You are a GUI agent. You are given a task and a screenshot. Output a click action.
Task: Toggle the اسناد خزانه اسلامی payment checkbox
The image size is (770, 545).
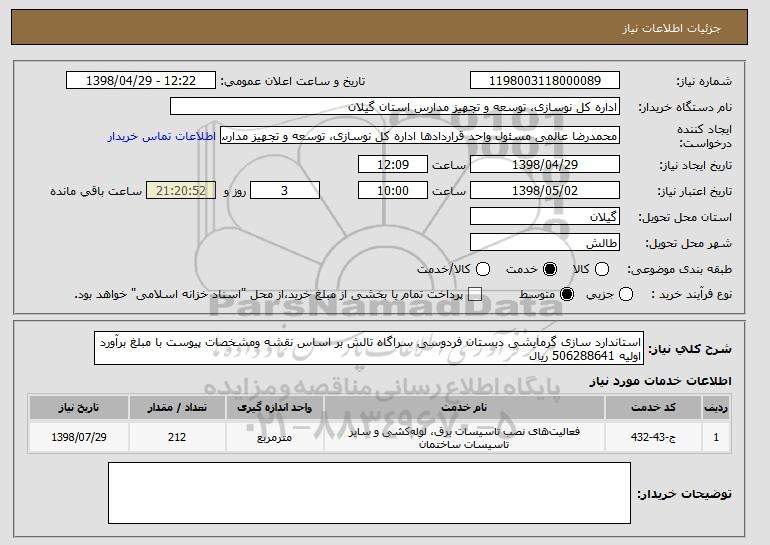tap(475, 295)
